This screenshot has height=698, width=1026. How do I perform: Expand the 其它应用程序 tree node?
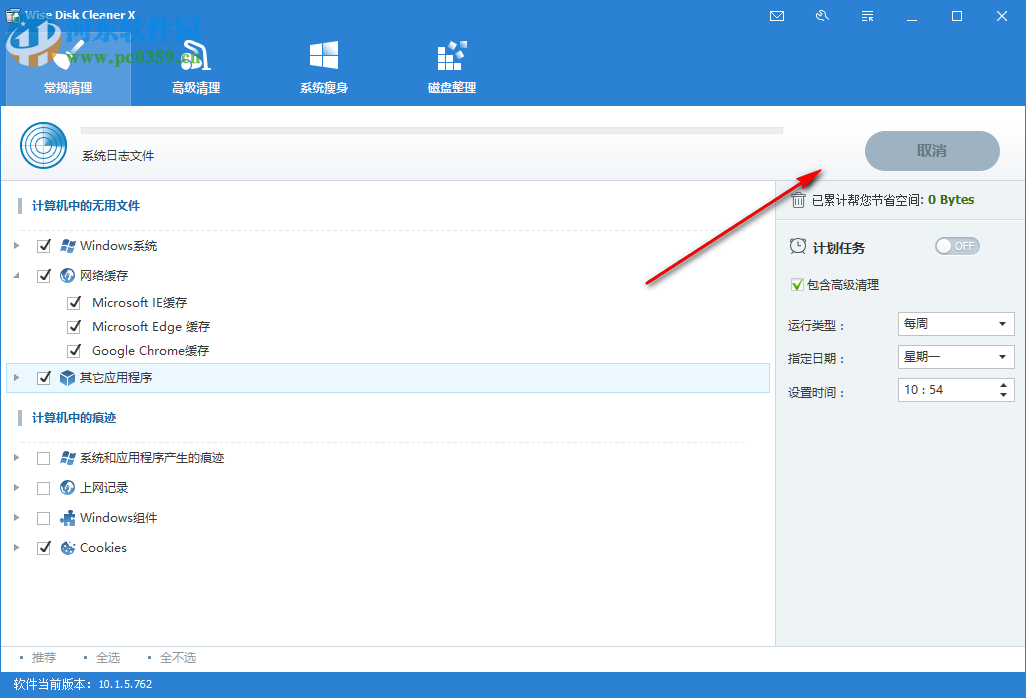(x=16, y=378)
